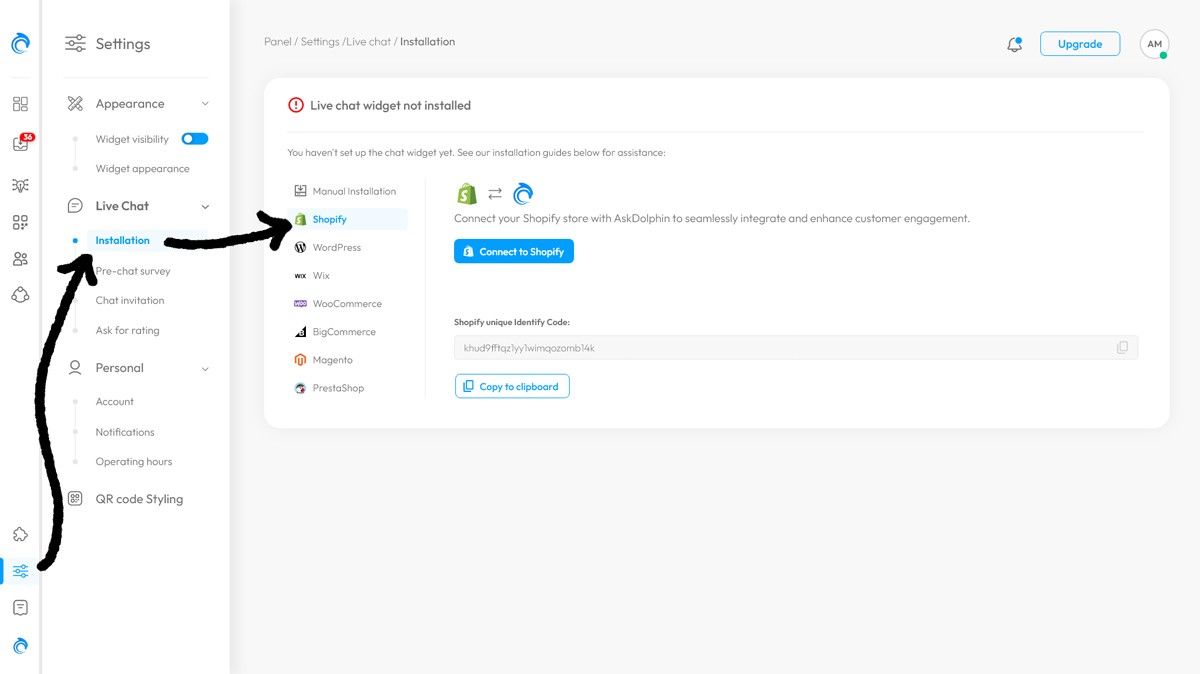Click the Personal section label

119,368
